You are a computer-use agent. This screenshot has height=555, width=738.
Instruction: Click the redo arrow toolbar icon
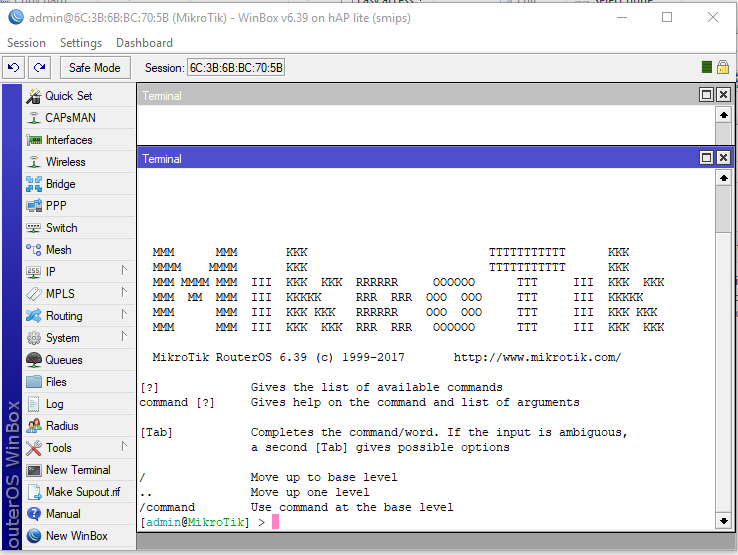[x=40, y=68]
